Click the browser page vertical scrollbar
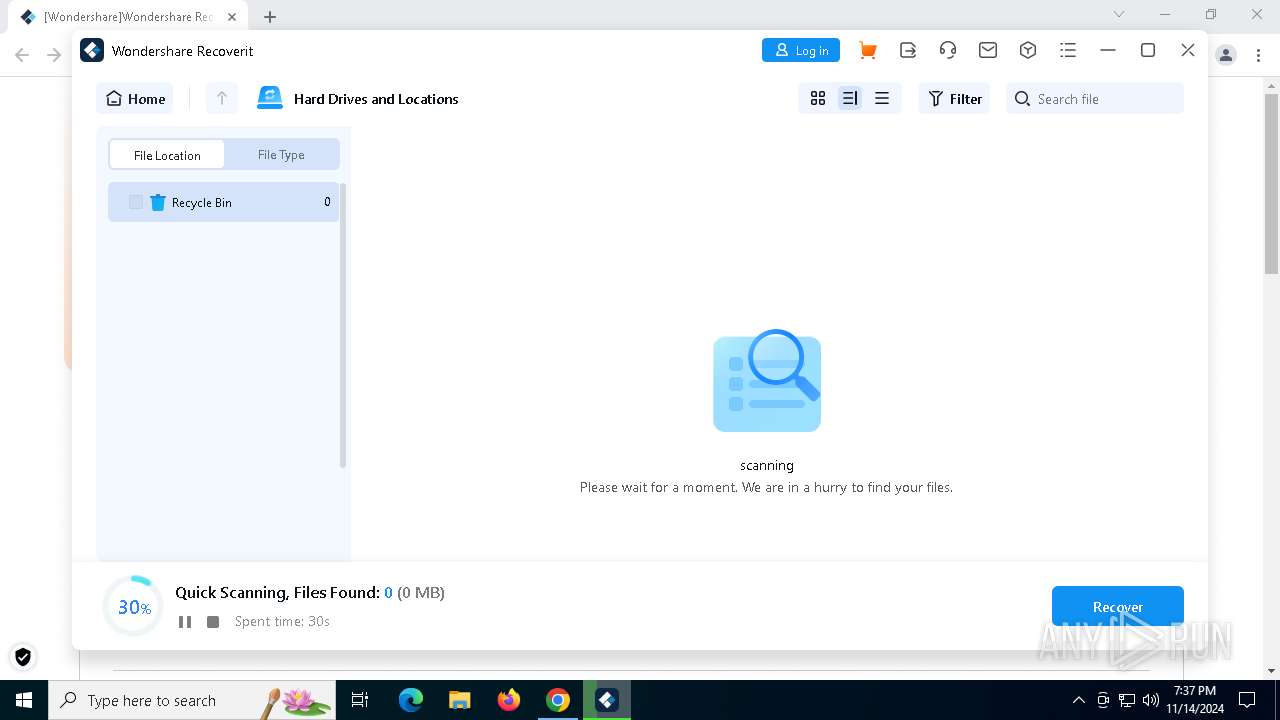The height and width of the screenshot is (720, 1280). pos(1271,185)
